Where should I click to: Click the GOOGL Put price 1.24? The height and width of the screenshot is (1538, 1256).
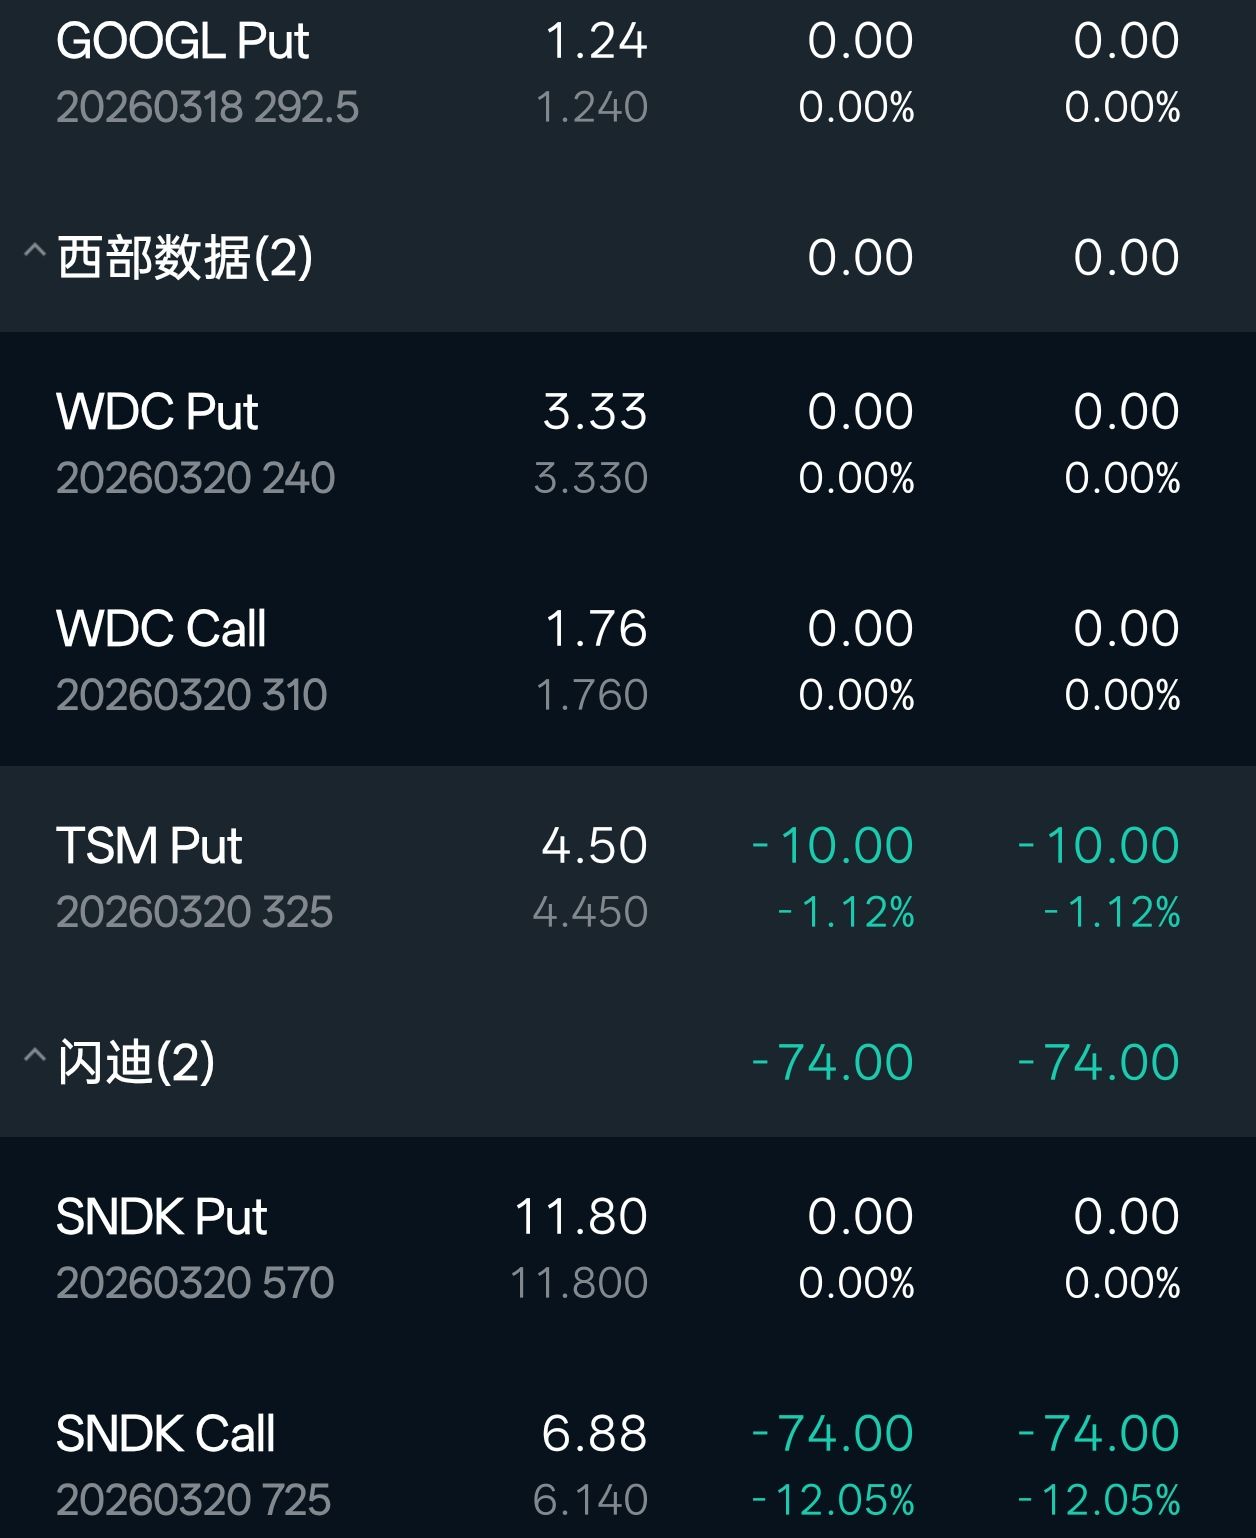[596, 42]
